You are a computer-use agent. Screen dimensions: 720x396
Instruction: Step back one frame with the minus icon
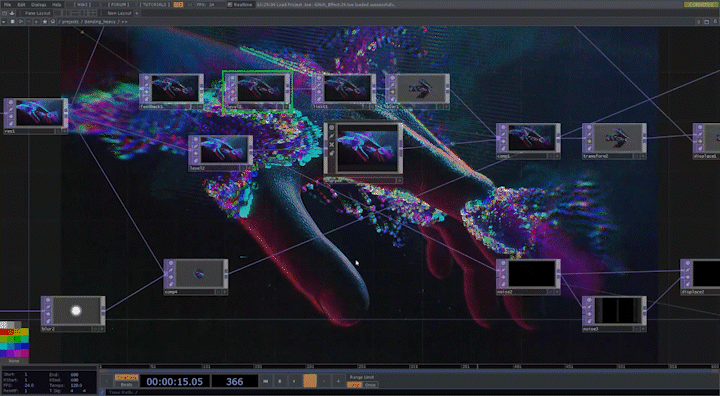[324, 381]
